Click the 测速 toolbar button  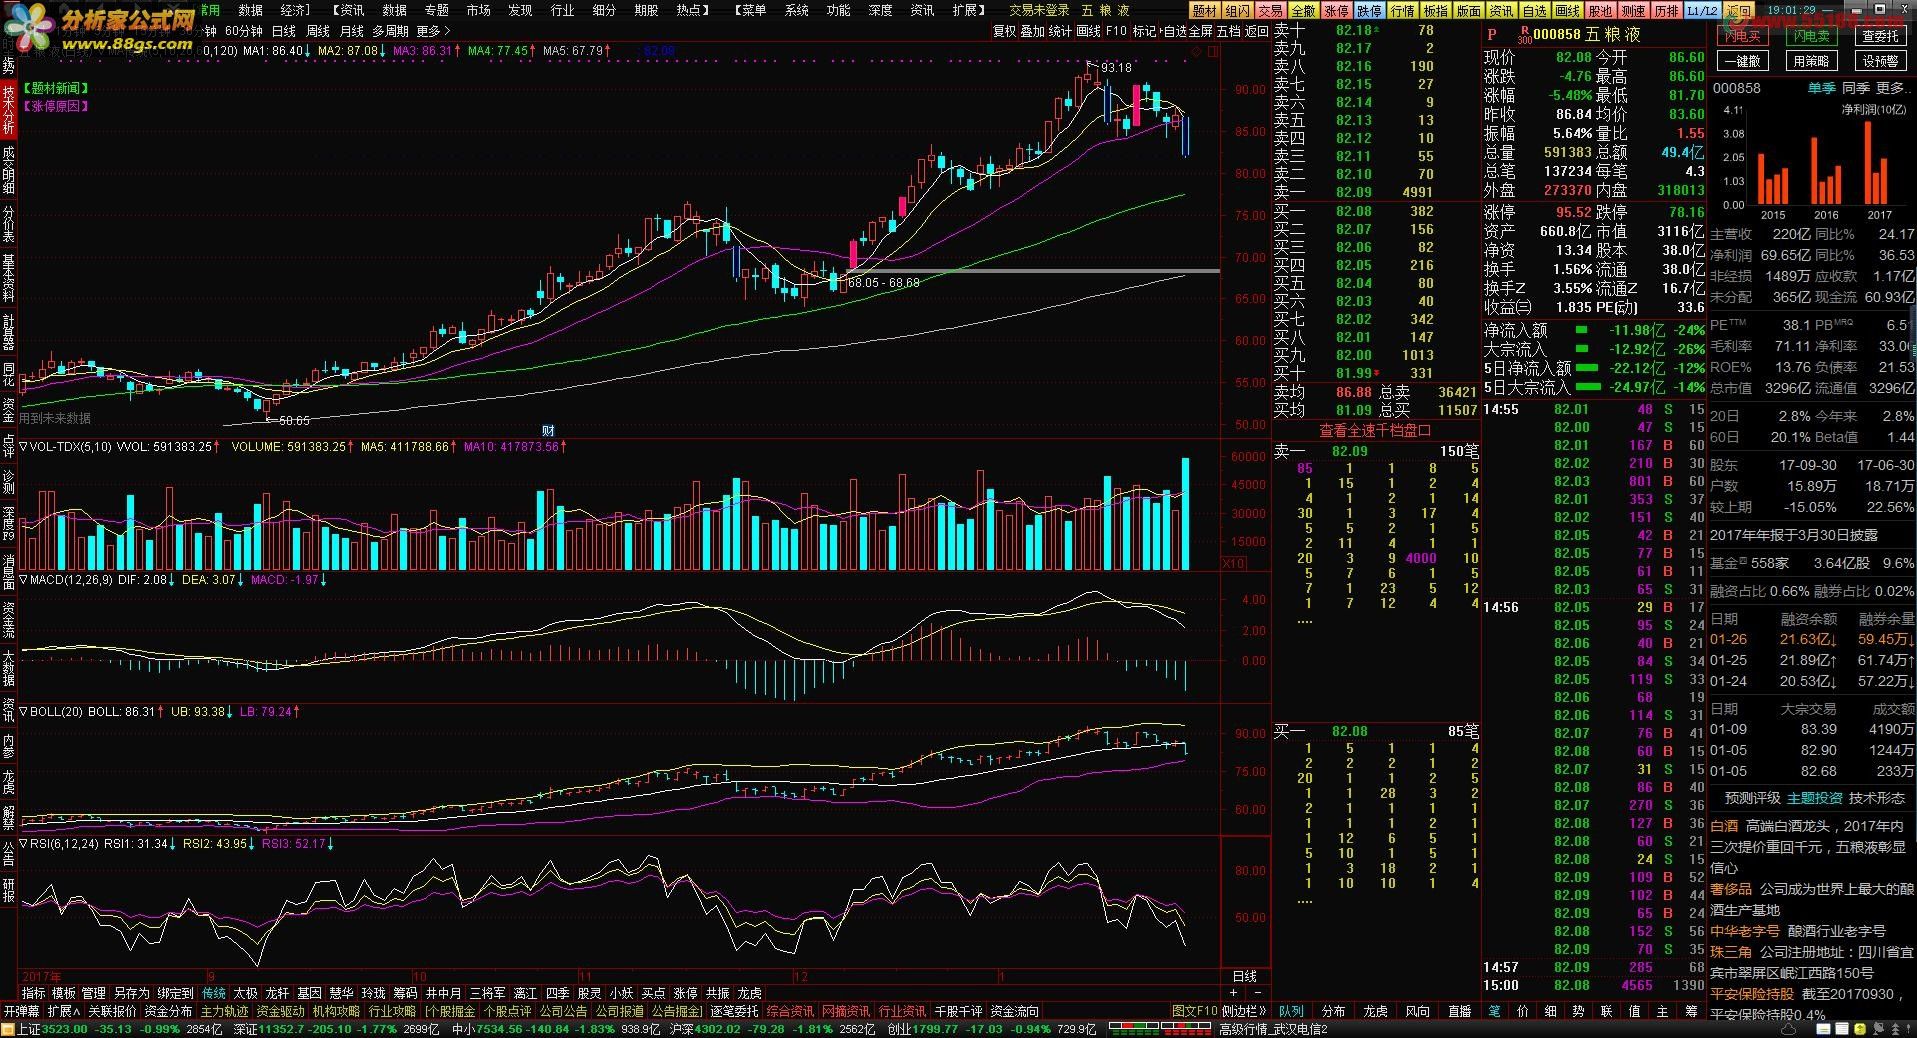pyautogui.click(x=1633, y=11)
